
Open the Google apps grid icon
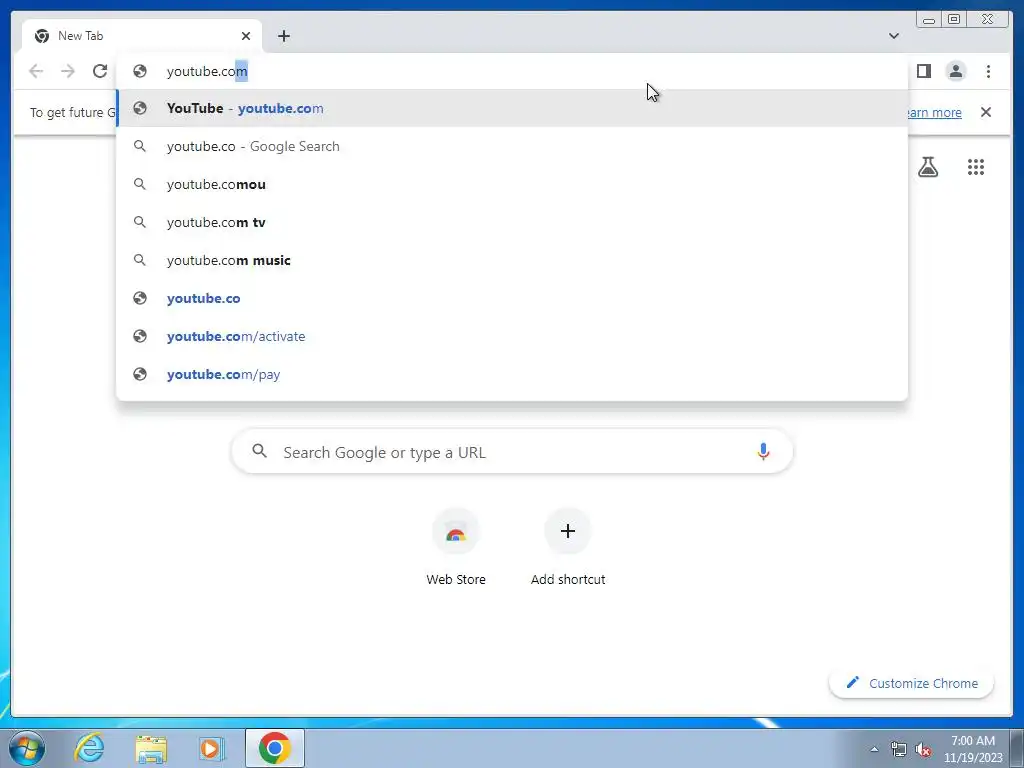point(976,167)
